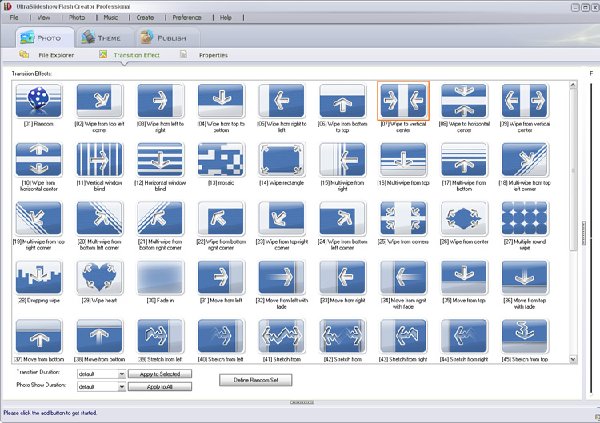
Task: Select the [11] Vertical window blind effect
Action: (x=99, y=160)
